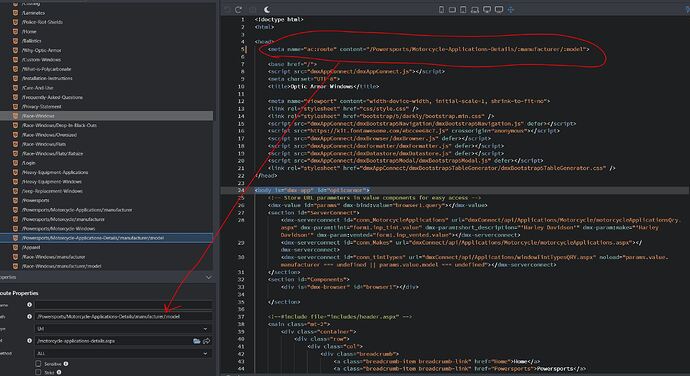Toggle the dark theme moon icon

(267, 9)
